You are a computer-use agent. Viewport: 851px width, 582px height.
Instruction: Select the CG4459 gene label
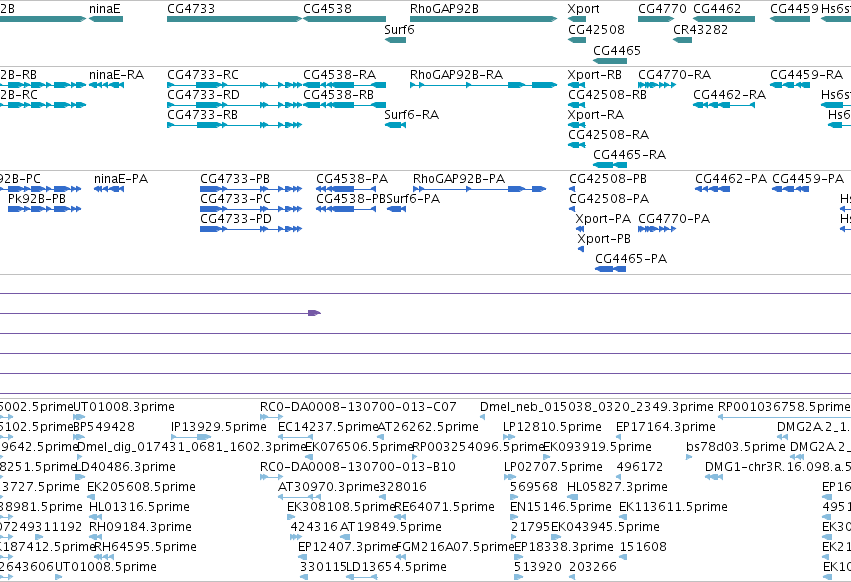click(x=795, y=9)
